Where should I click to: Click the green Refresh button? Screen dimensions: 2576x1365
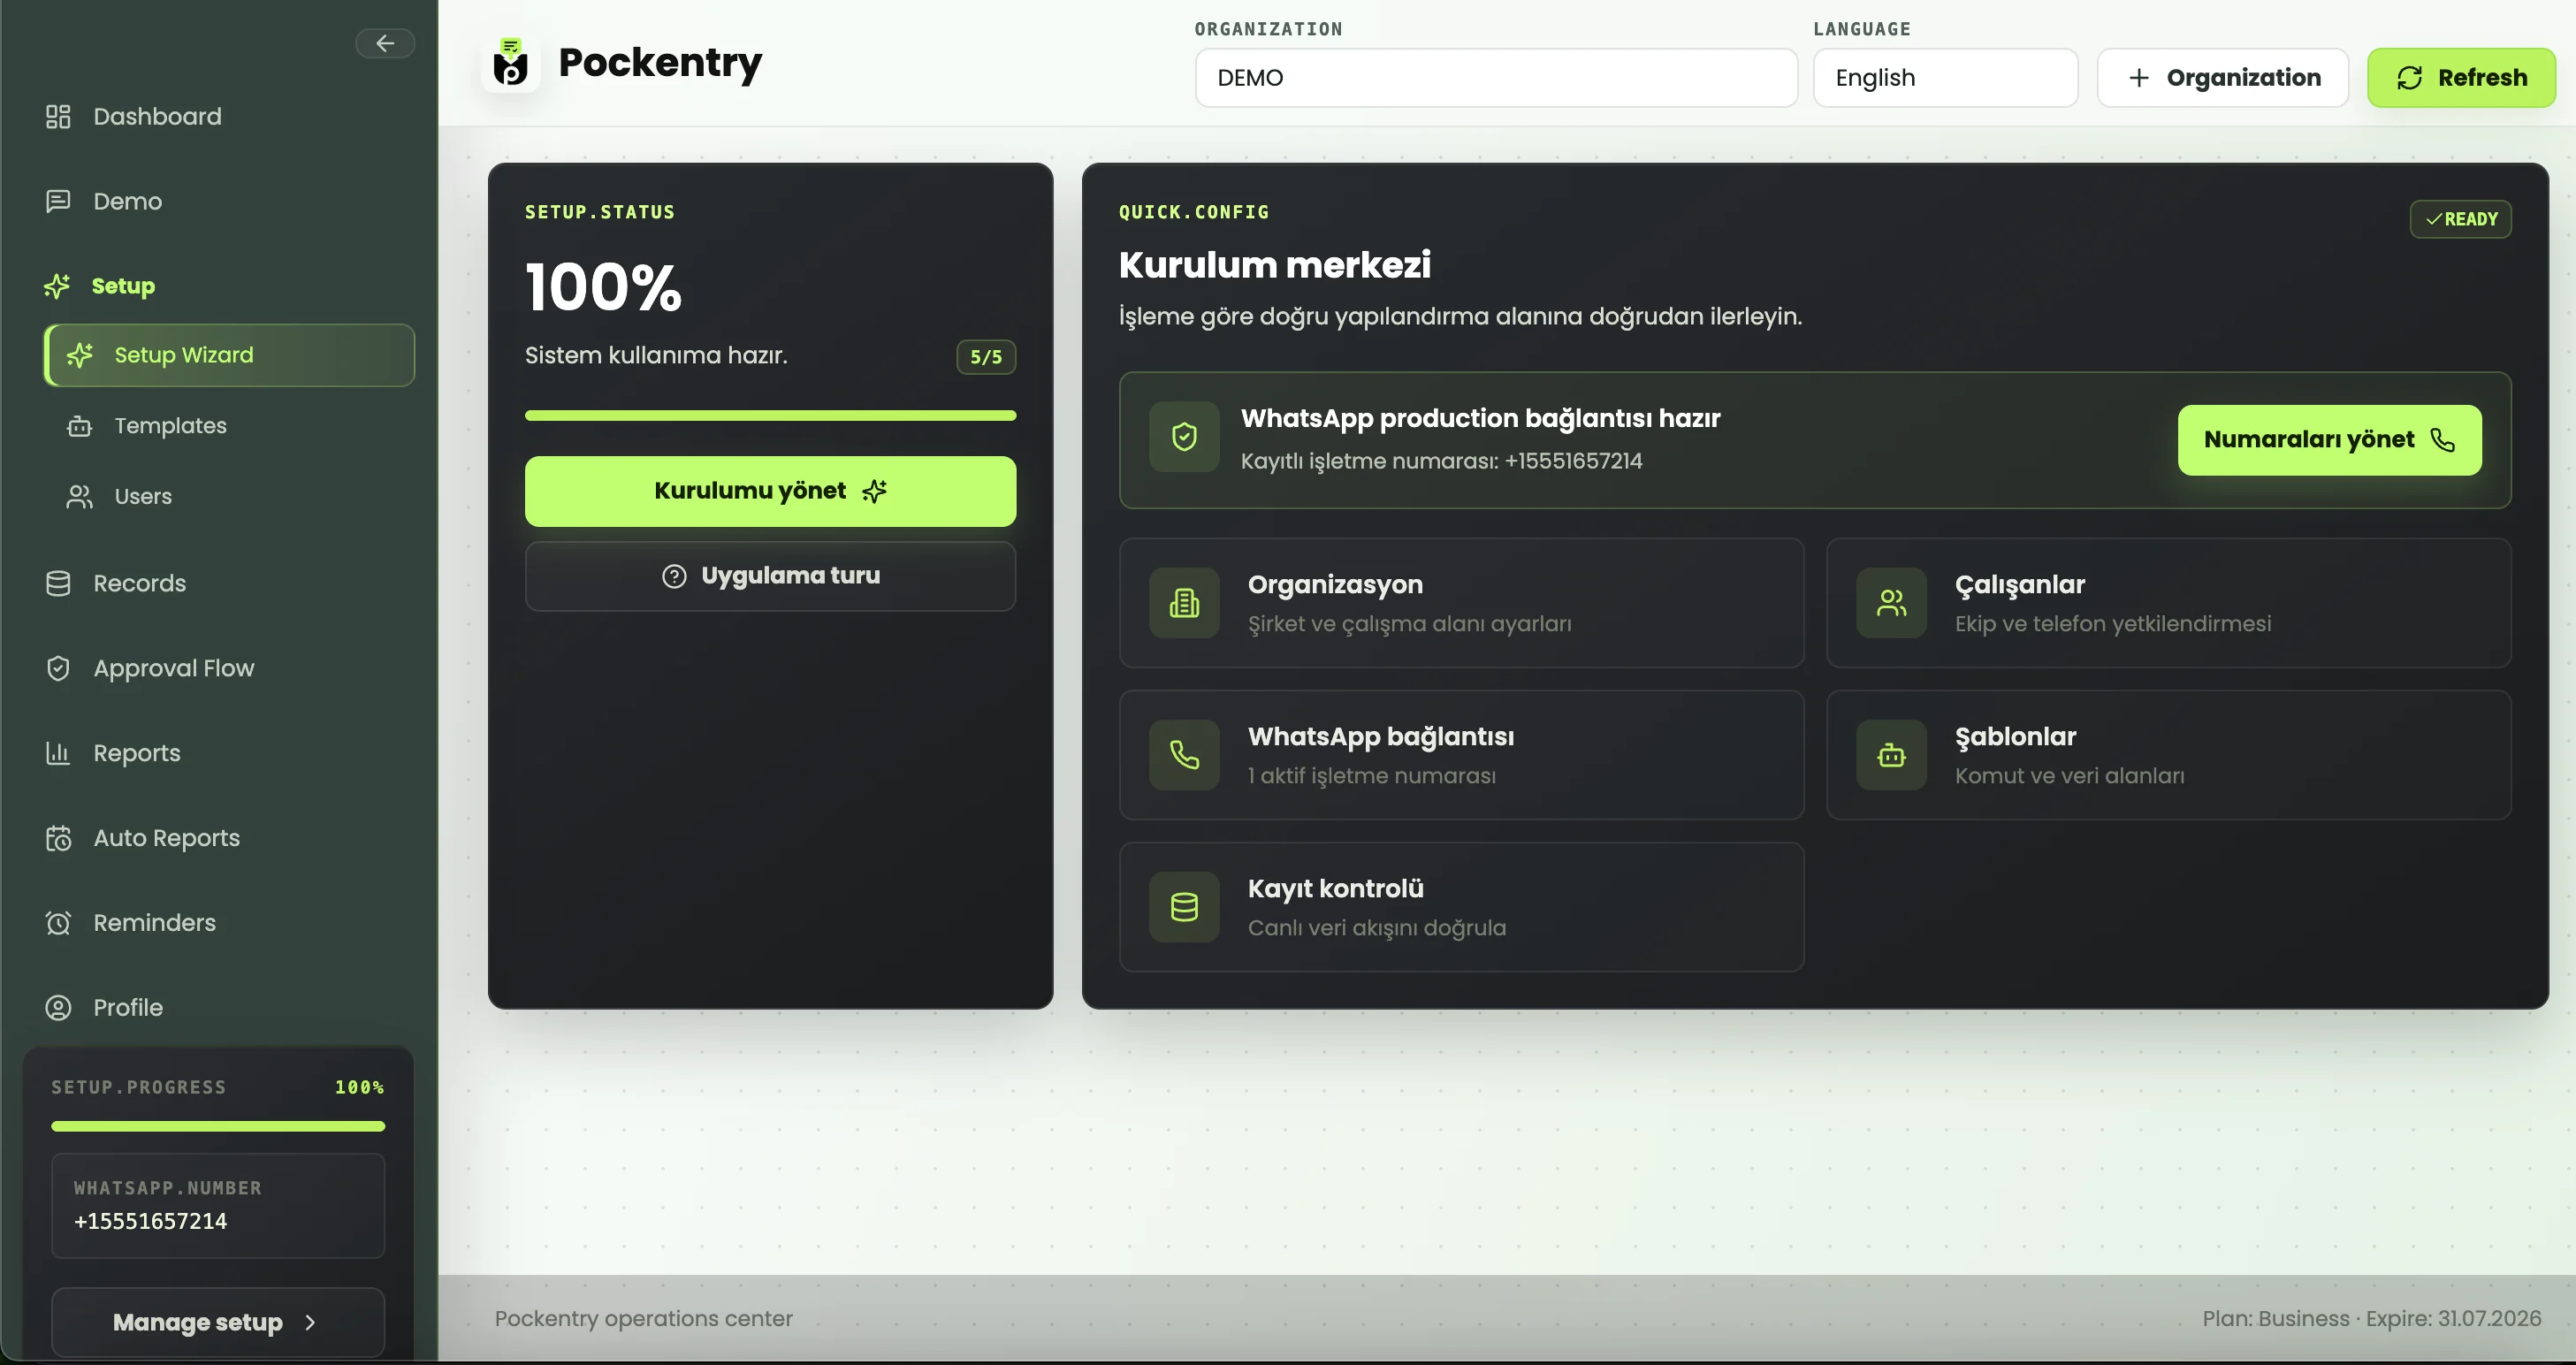click(x=2461, y=78)
